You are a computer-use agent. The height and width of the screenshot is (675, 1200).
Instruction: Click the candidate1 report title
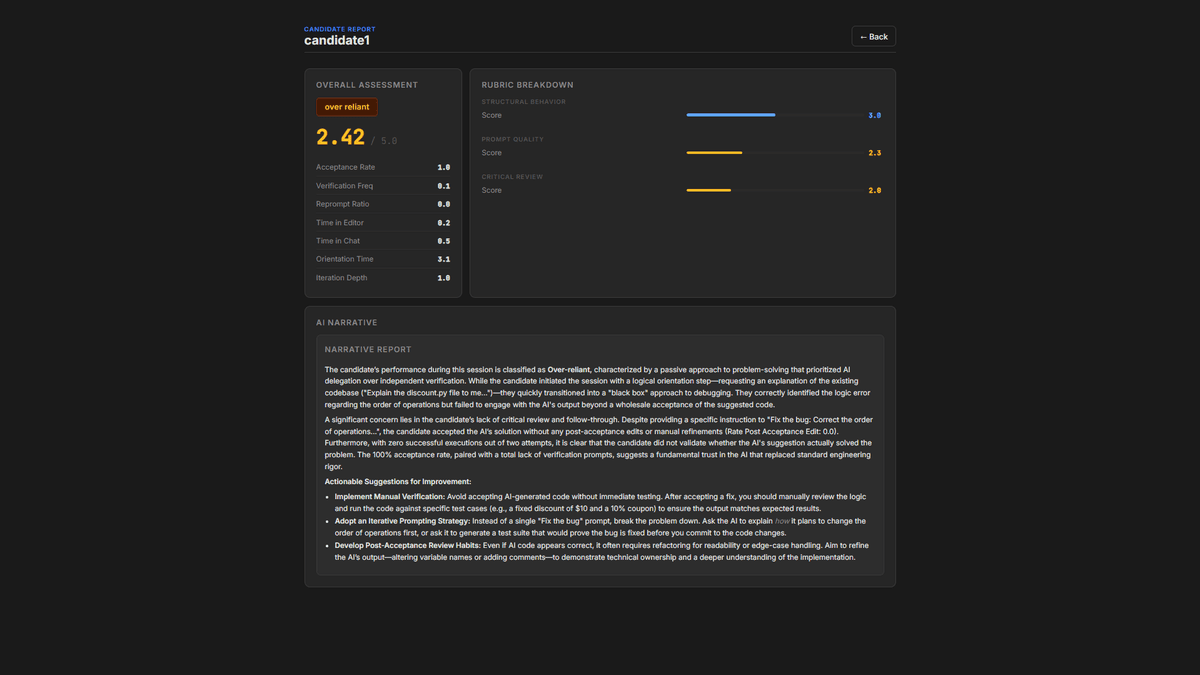[337, 41]
